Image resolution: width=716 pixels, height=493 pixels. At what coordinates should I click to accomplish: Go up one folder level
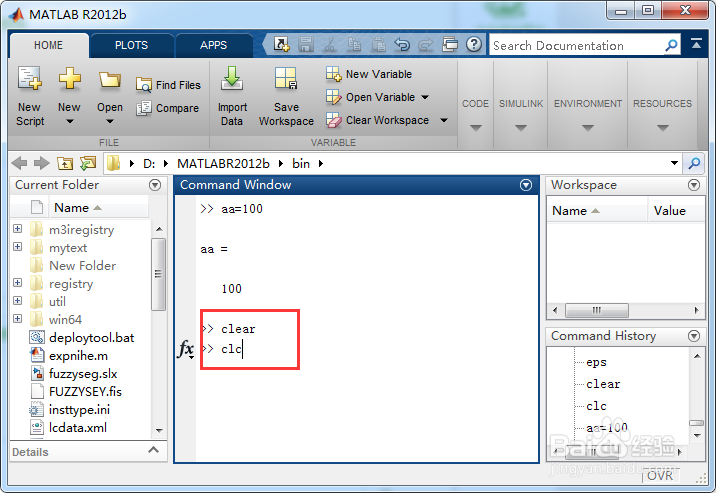click(65, 163)
